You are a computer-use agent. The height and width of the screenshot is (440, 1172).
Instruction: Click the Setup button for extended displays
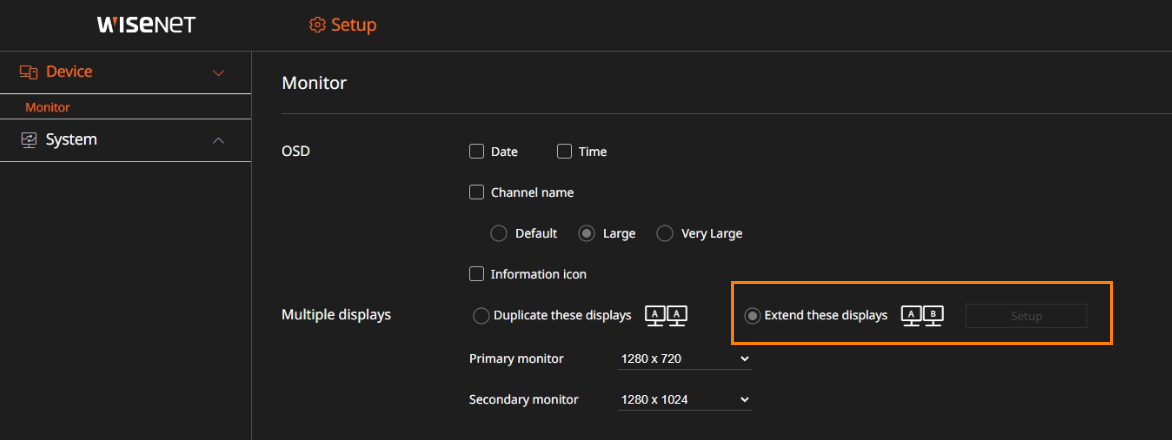click(1026, 316)
